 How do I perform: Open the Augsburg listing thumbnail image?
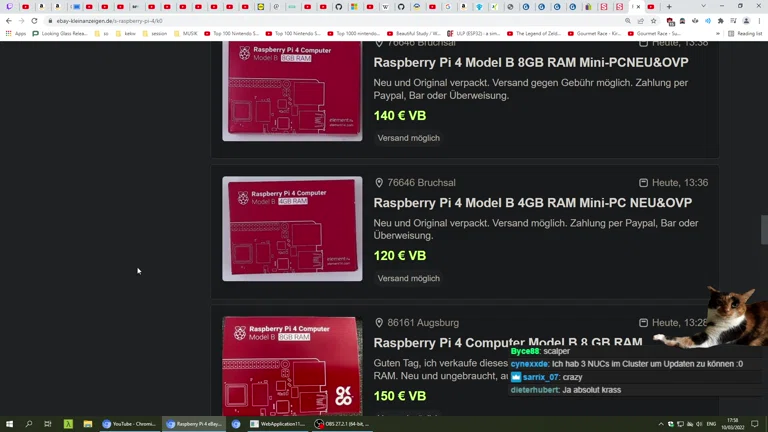tap(292, 366)
